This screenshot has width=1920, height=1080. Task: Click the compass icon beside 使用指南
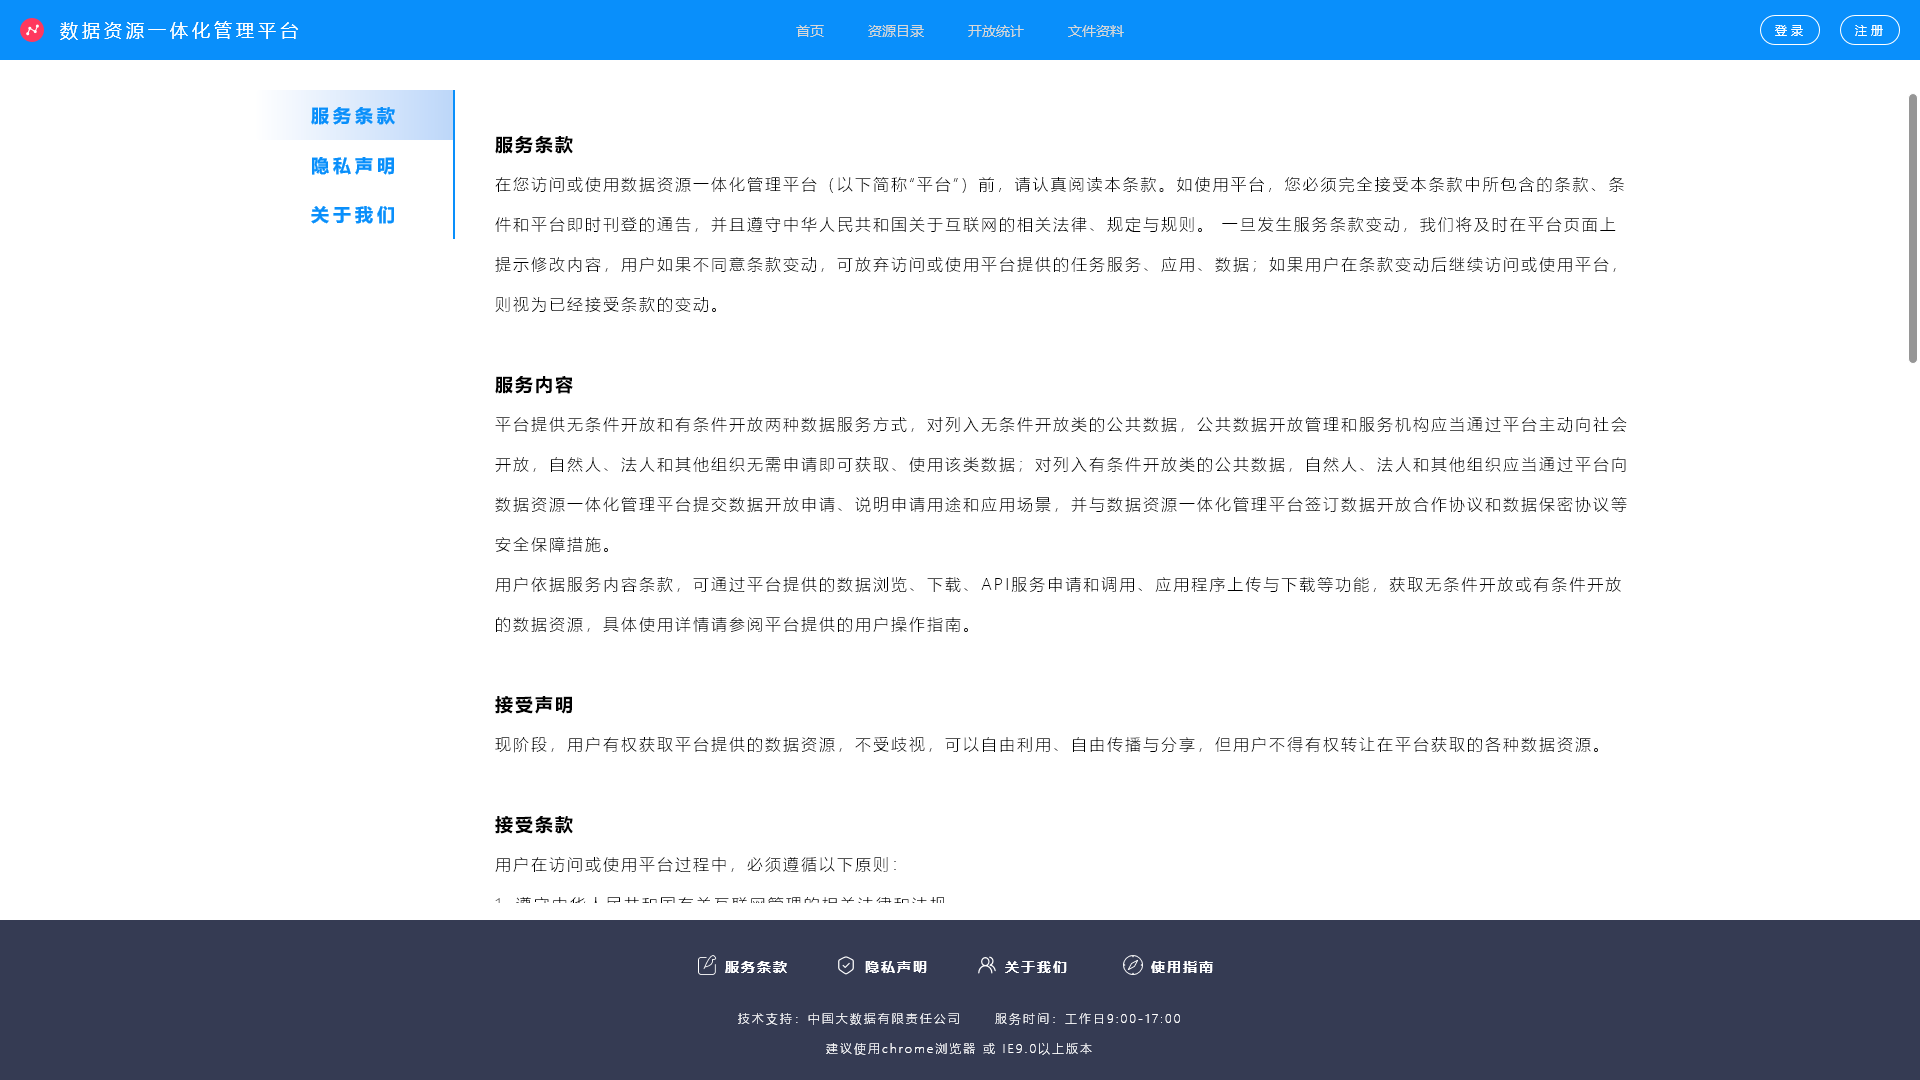pos(1133,965)
